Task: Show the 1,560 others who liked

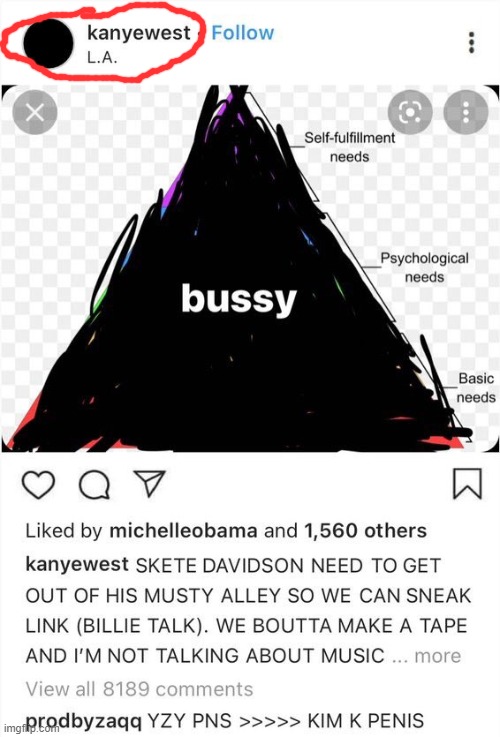Action: (x=366, y=531)
